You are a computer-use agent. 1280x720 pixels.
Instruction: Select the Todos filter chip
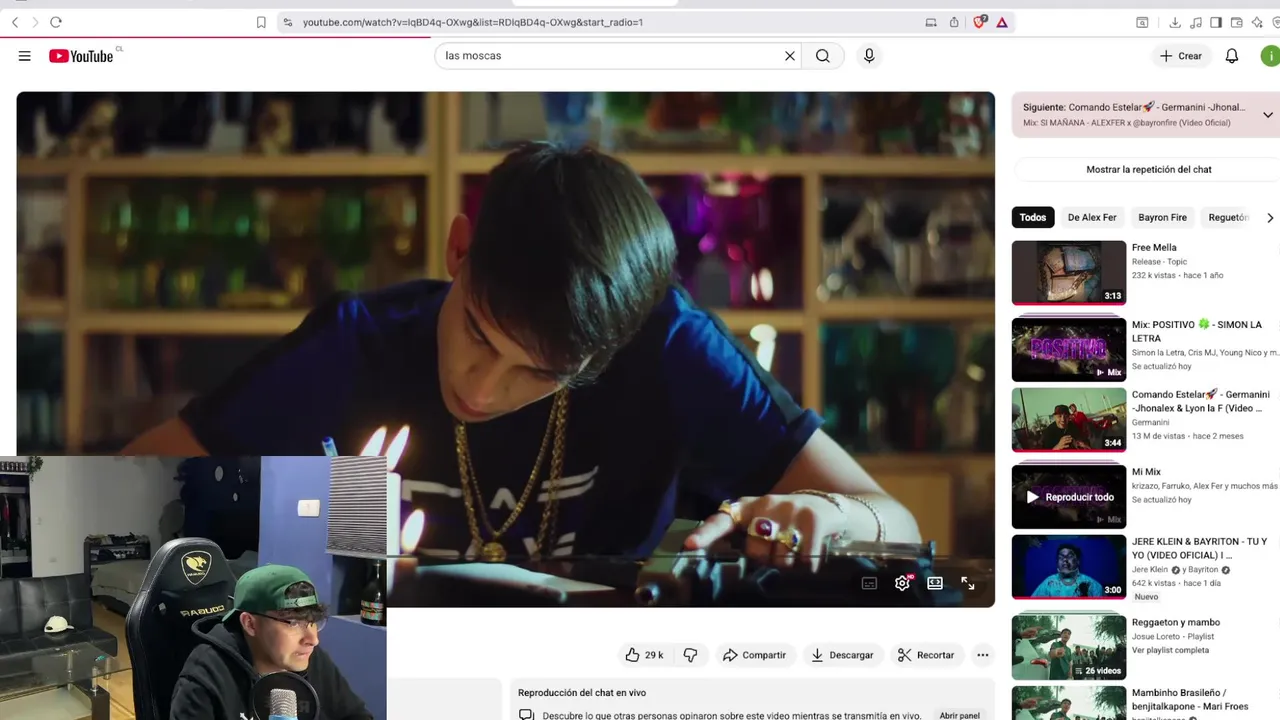pyautogui.click(x=1033, y=218)
